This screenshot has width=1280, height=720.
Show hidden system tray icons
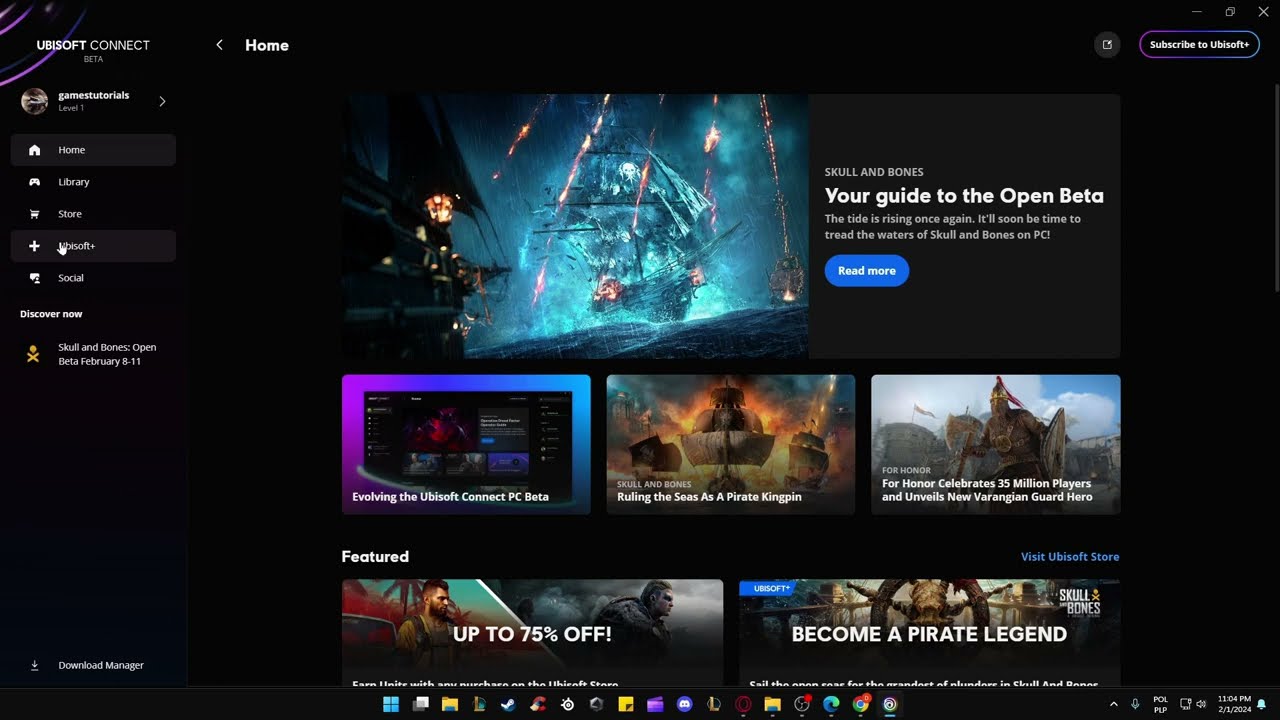point(1114,704)
